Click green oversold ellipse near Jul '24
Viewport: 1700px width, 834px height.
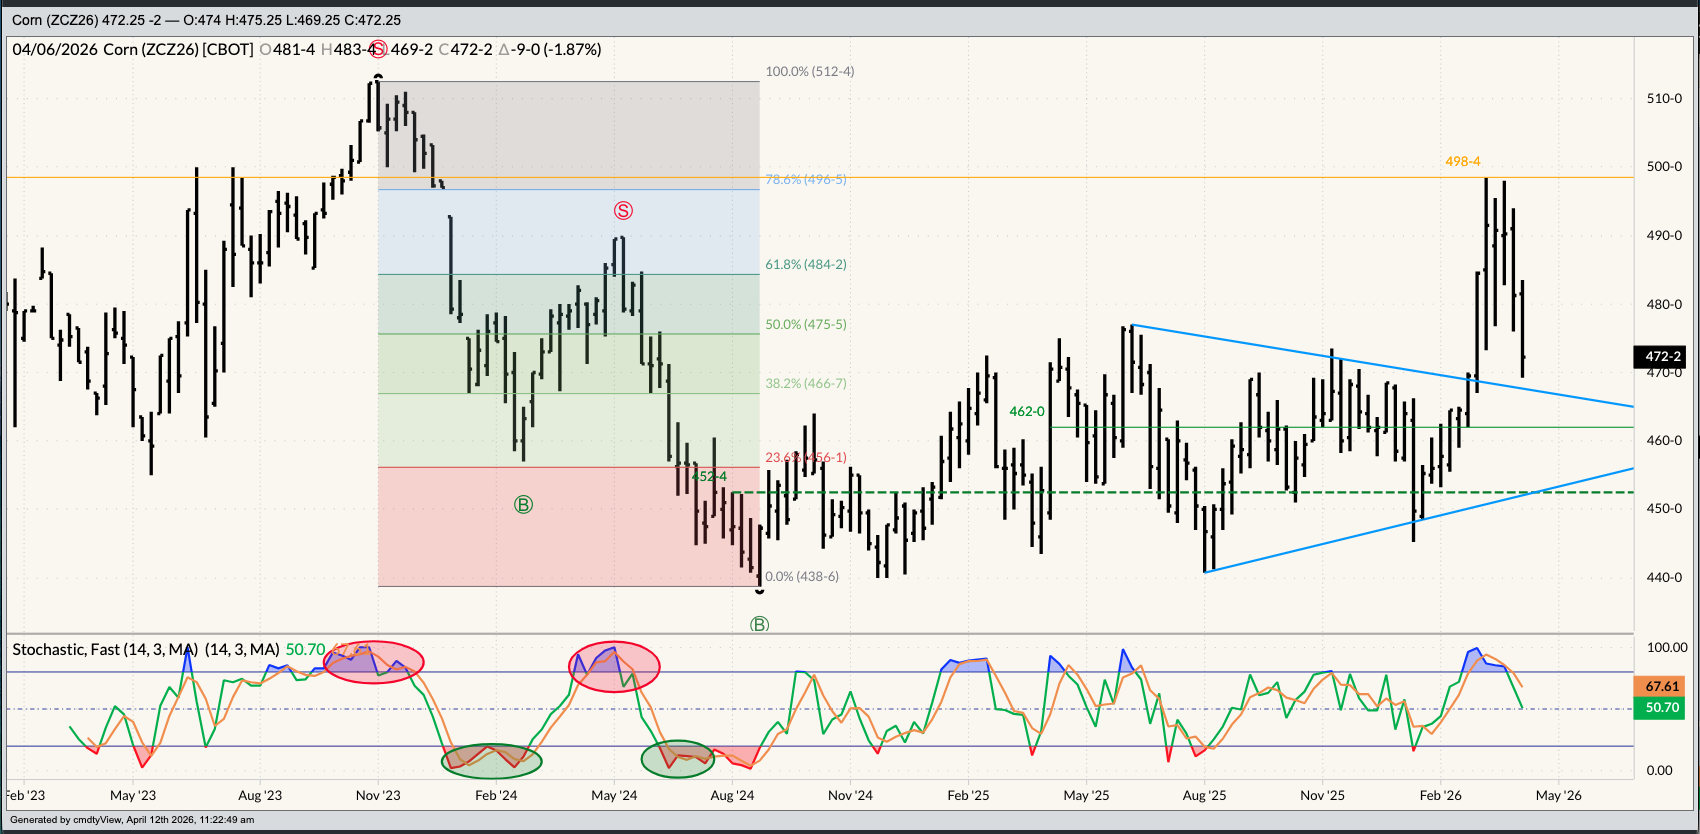coord(678,759)
